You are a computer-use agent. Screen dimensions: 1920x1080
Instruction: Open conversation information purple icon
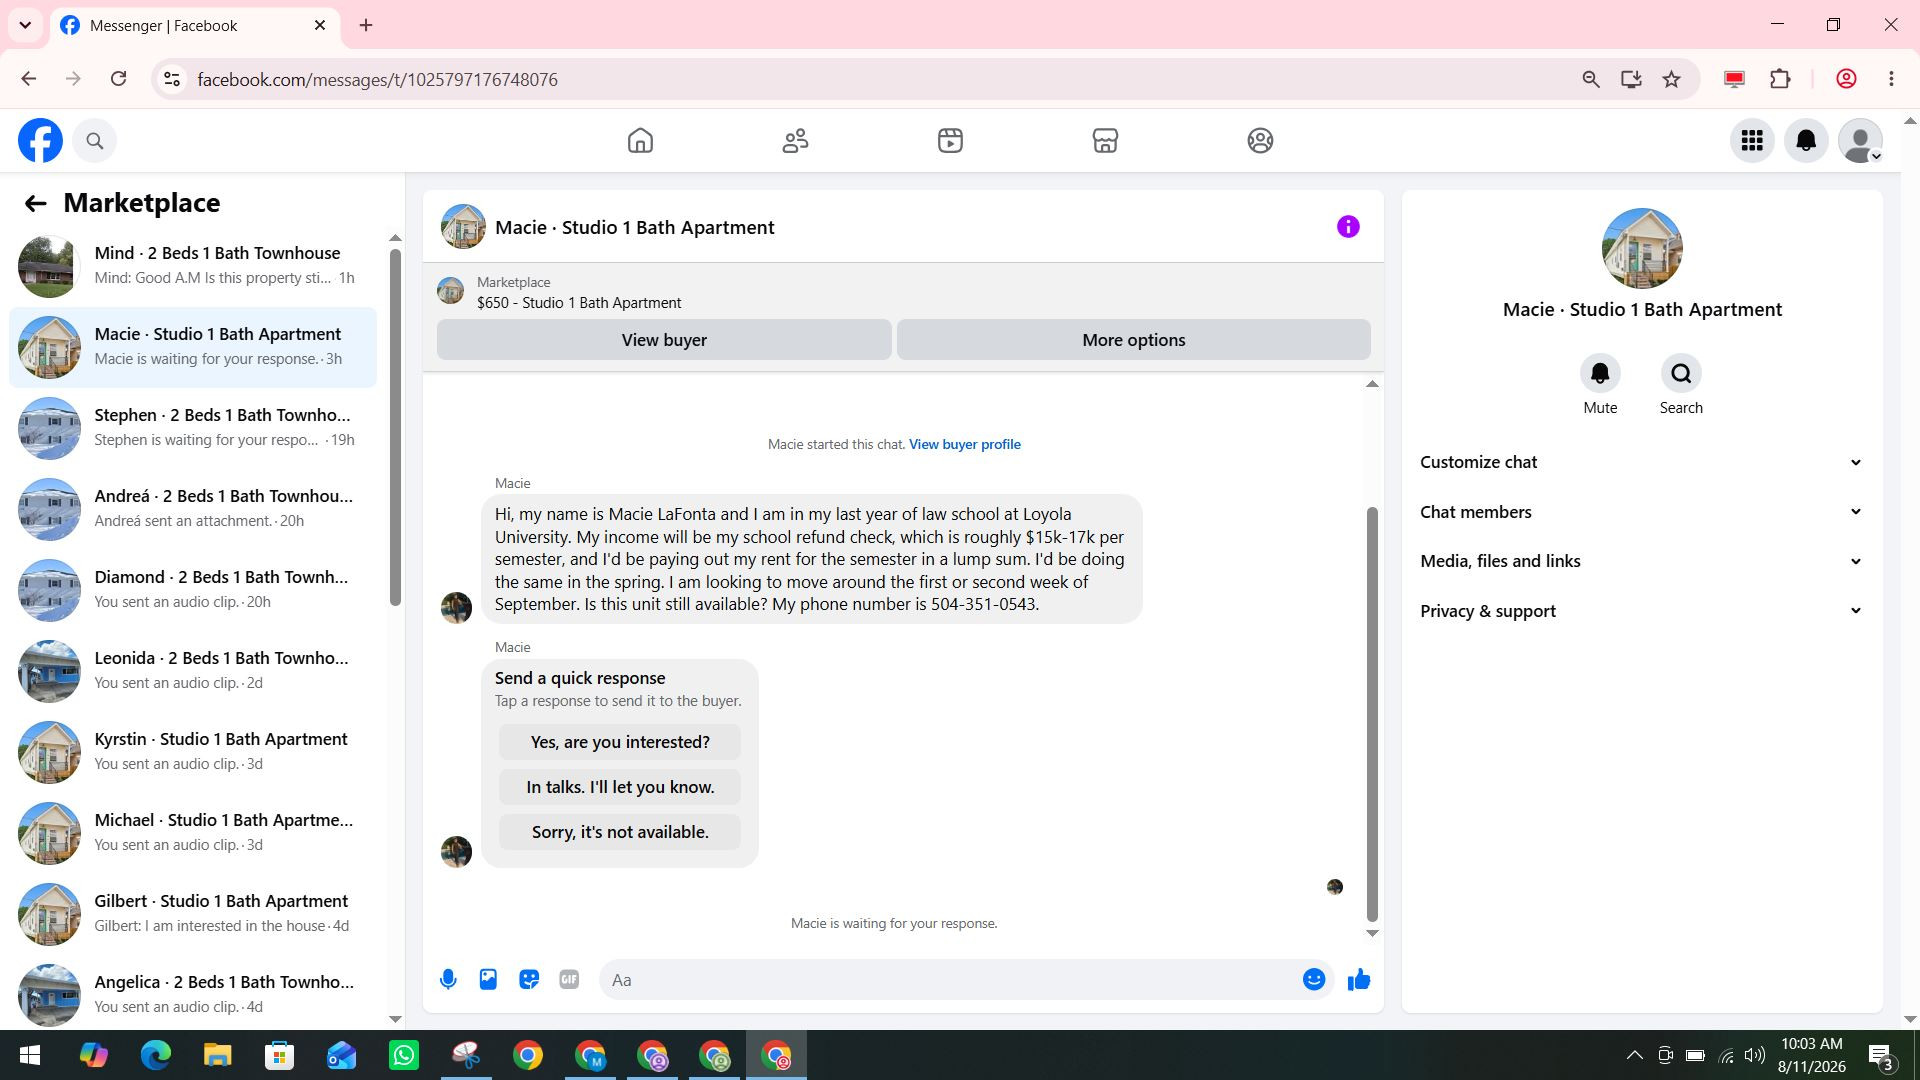[x=1348, y=227]
